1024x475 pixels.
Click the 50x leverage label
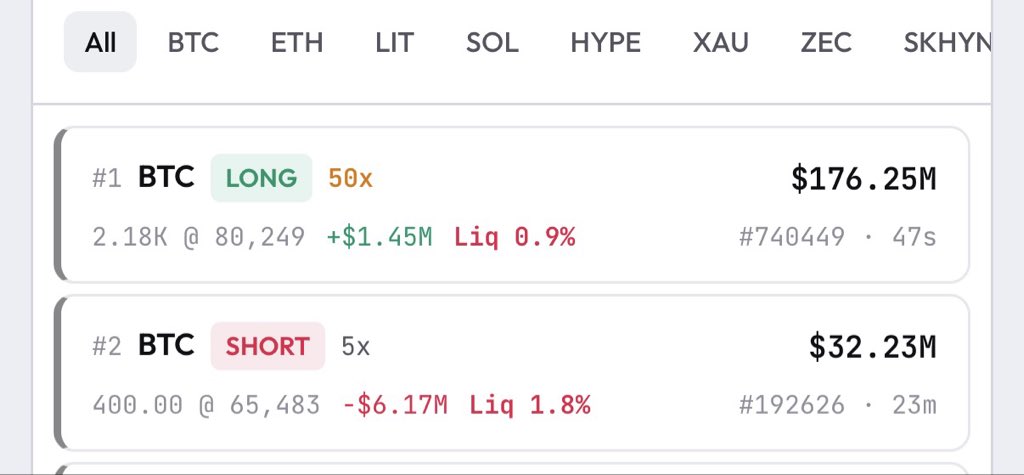[351, 178]
